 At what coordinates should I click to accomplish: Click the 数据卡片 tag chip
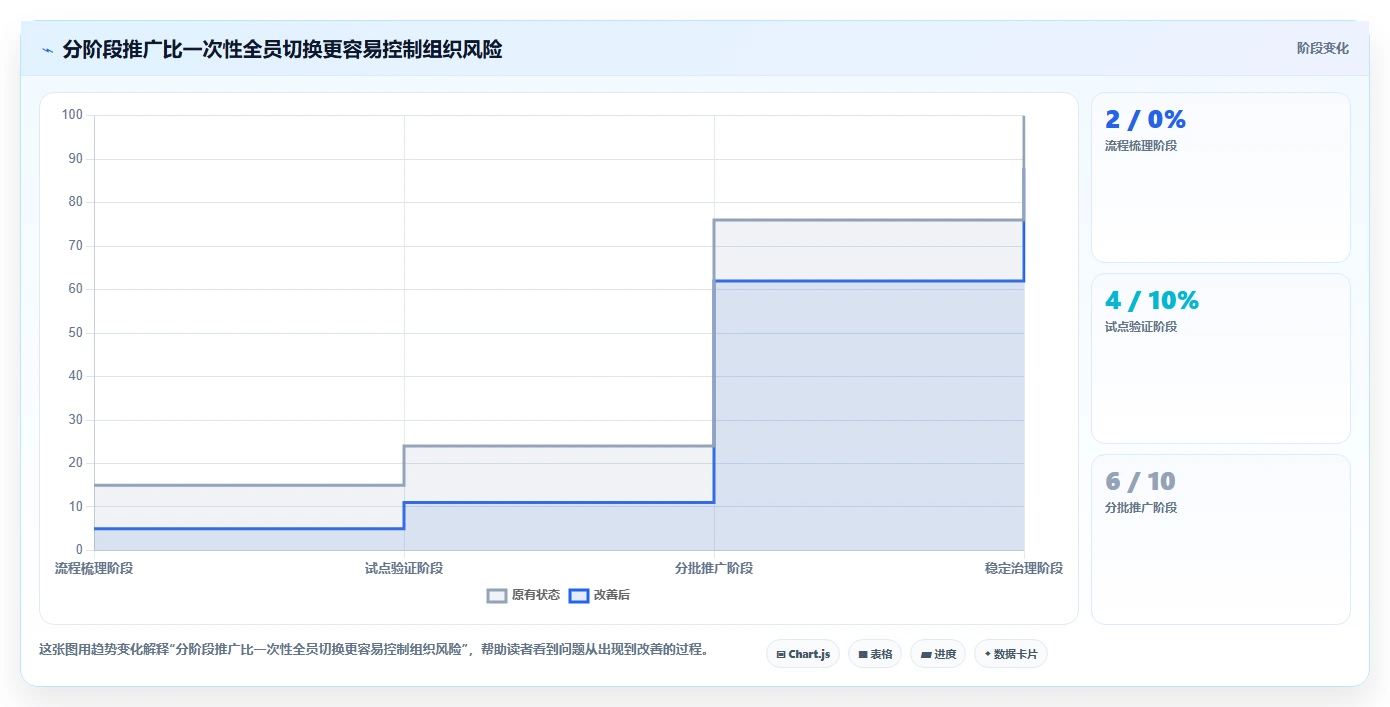click(1011, 654)
